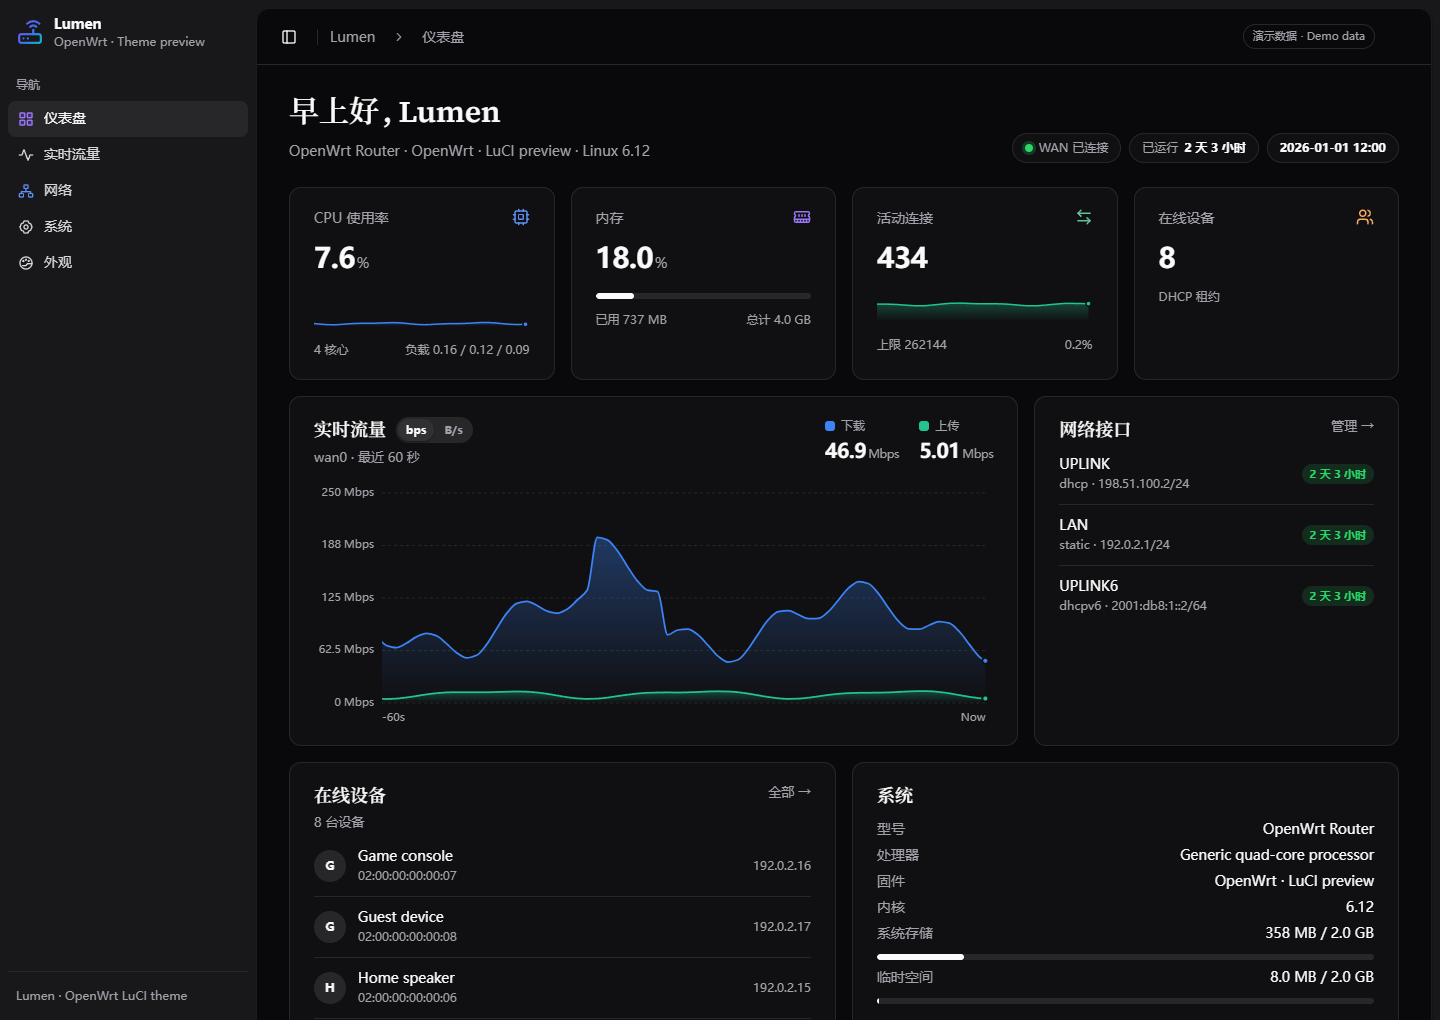Switch traffic units to bps
The height and width of the screenshot is (1020, 1440).
pyautogui.click(x=416, y=430)
